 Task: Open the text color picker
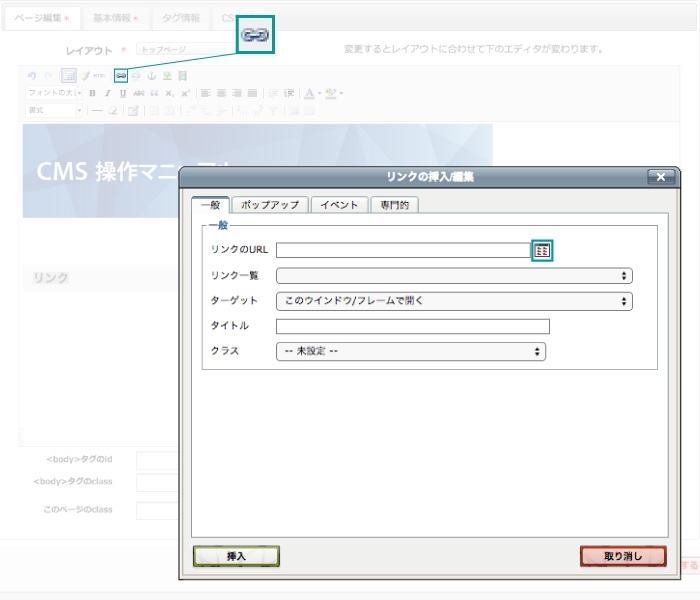pos(309,93)
